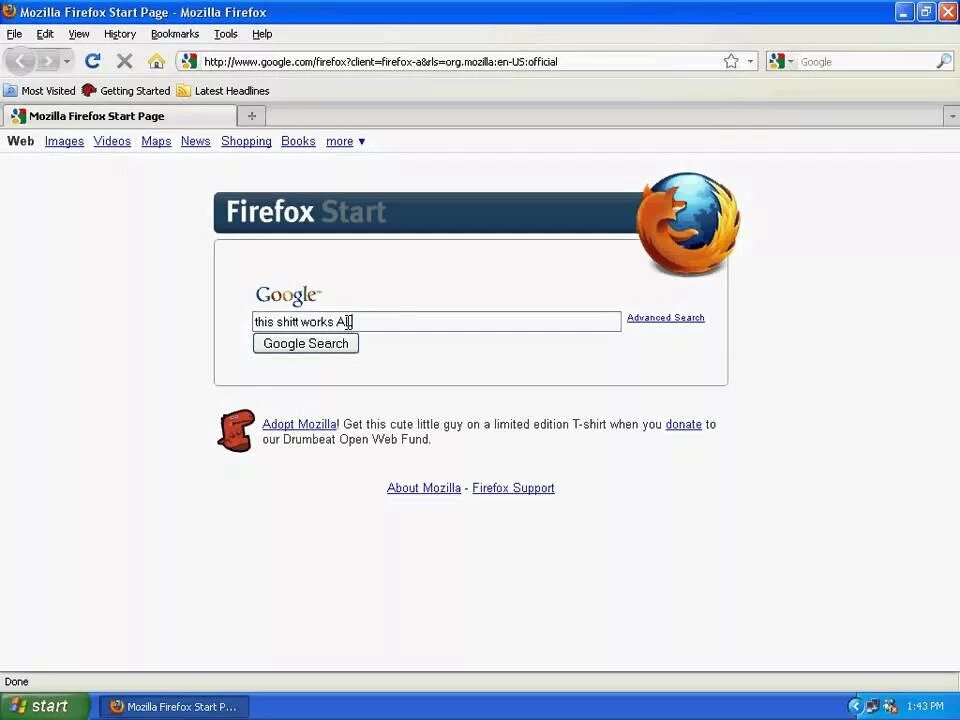Click the URL address bar text
Image resolution: width=960 pixels, height=720 pixels.
tap(380, 62)
